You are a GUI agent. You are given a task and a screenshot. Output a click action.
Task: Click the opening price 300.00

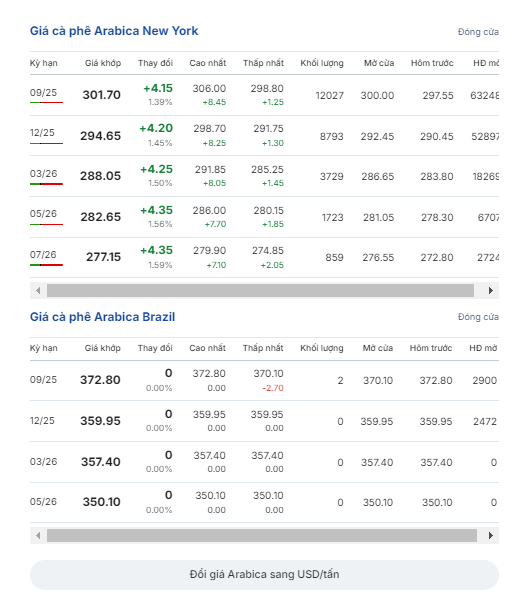377,96
